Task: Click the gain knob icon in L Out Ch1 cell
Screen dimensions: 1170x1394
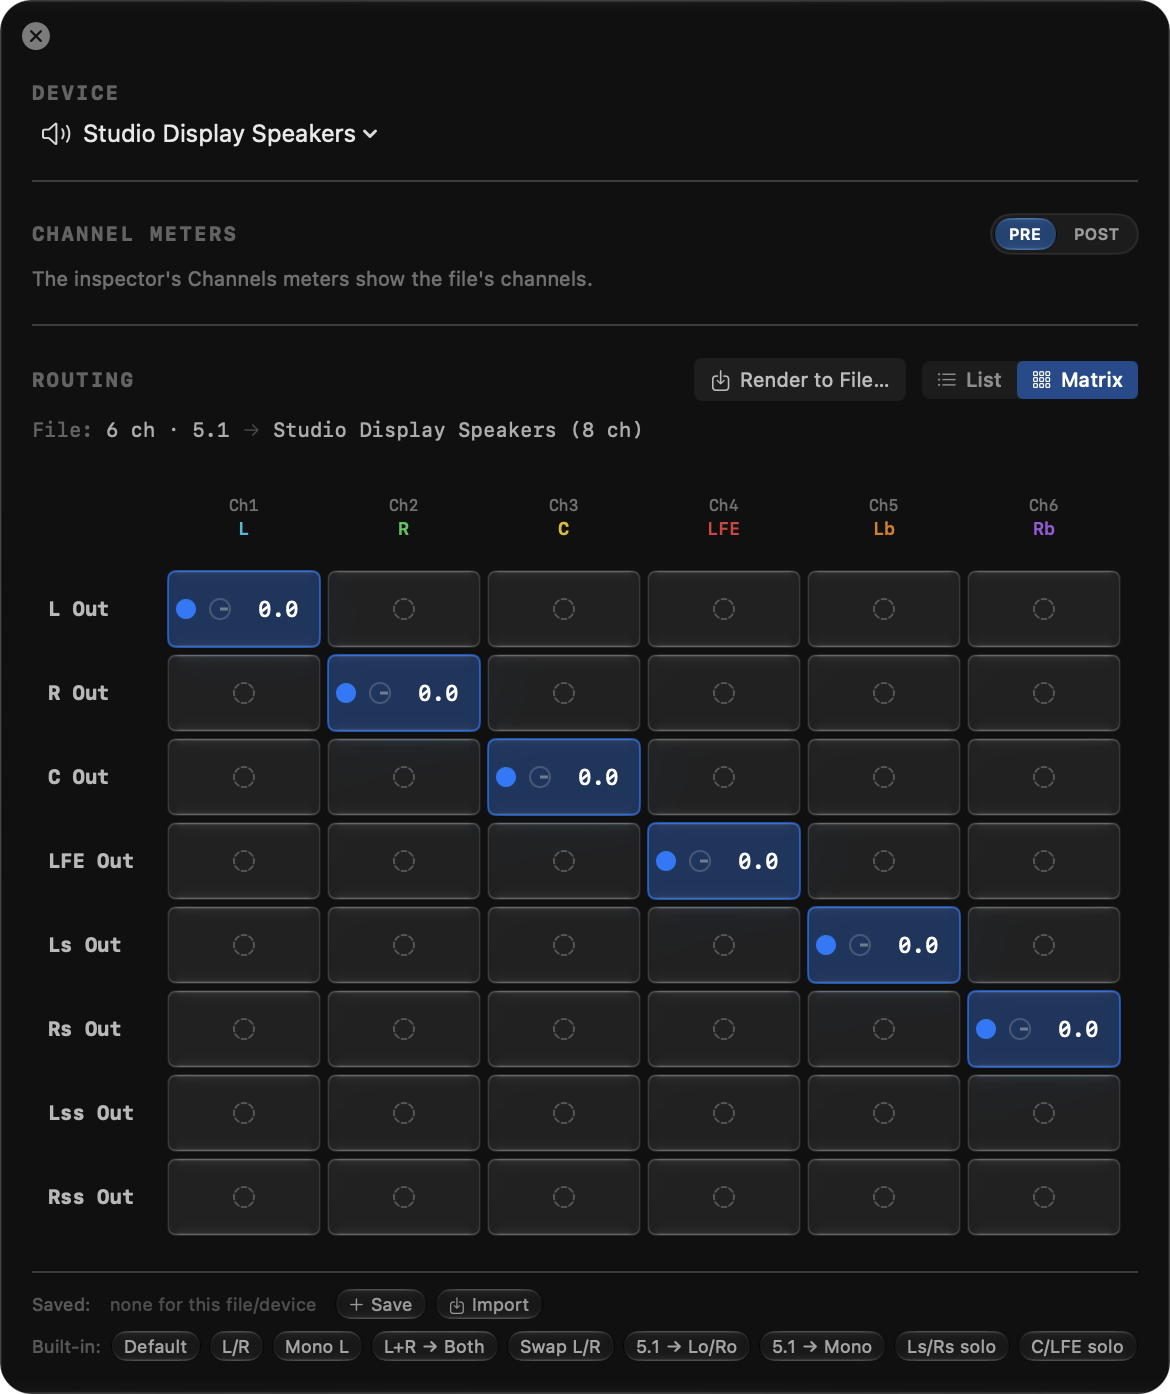Action: (x=220, y=609)
